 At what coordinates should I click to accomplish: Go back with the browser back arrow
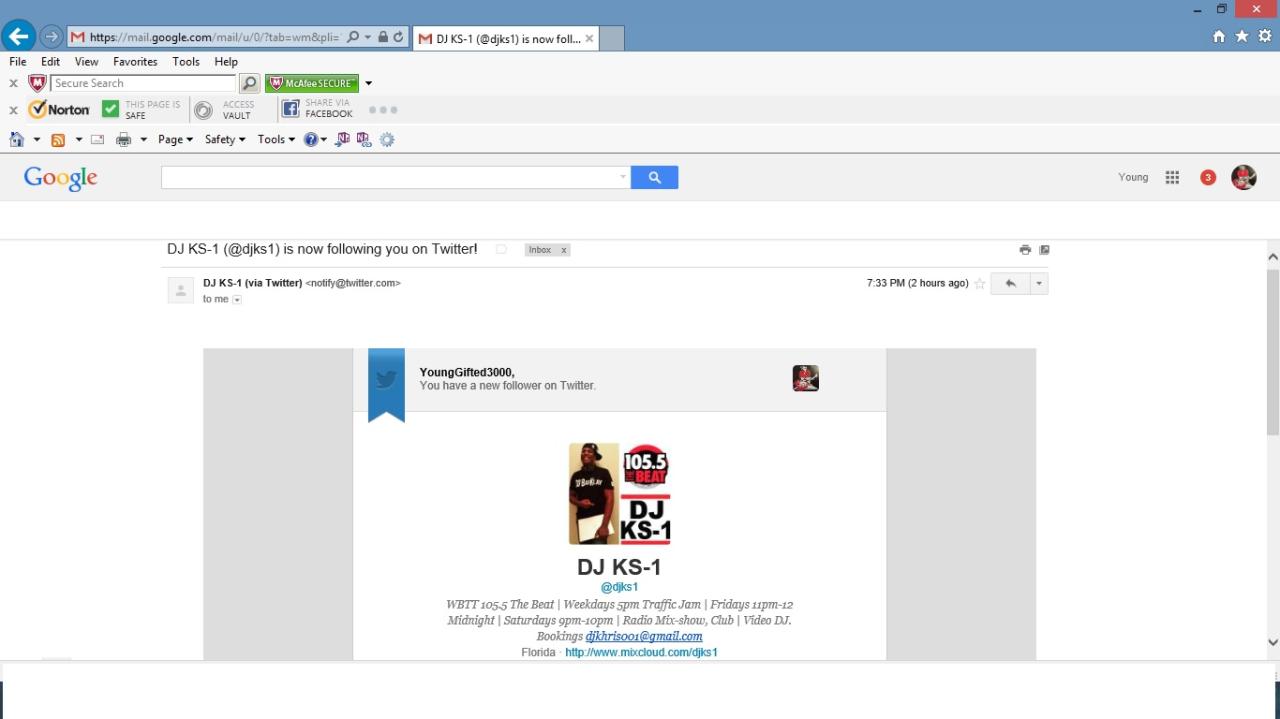18,37
